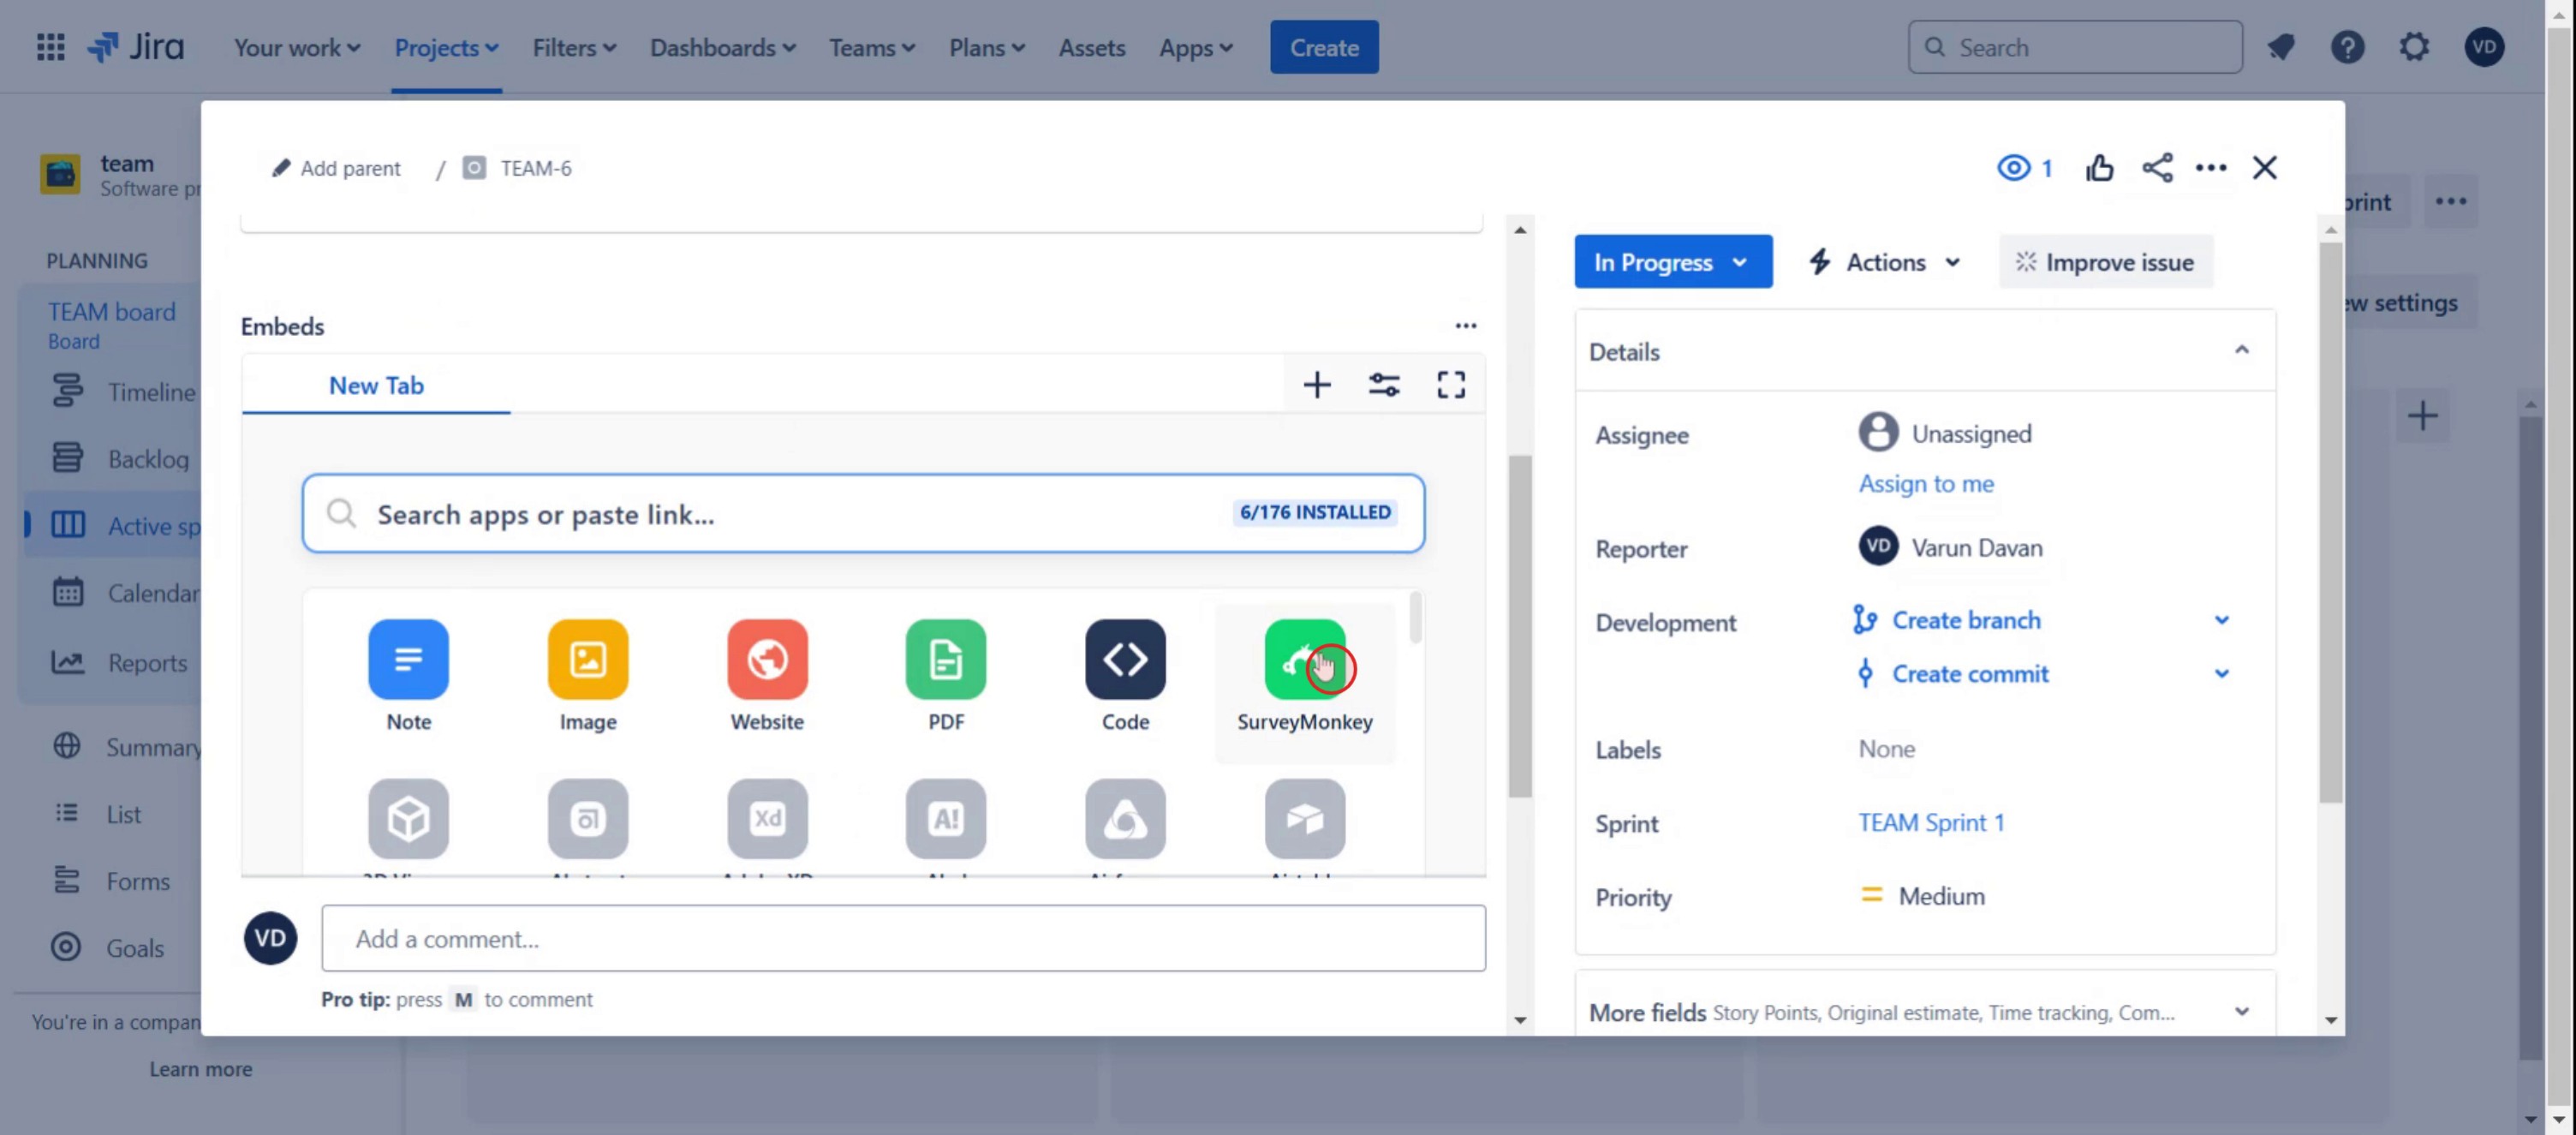
Task: Toggle thumbs-up vote on issue
Action: pos(2099,168)
